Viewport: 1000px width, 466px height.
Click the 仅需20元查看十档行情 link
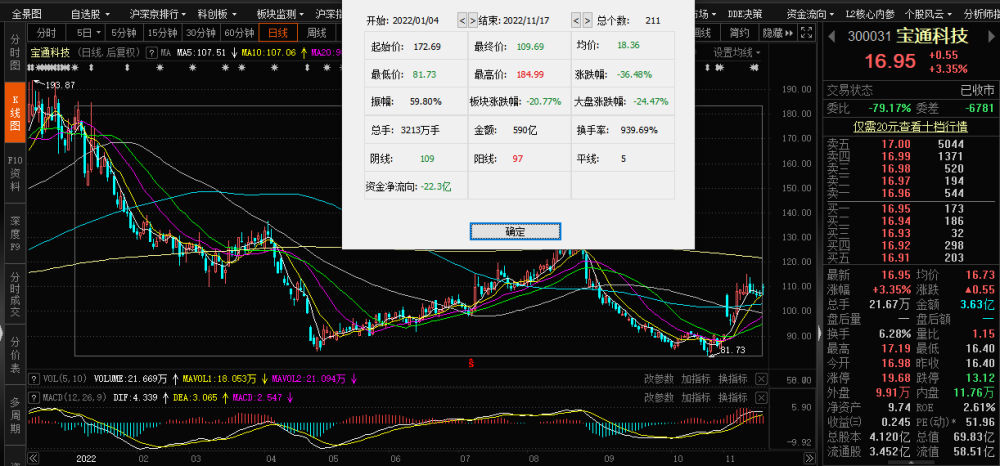910,126
